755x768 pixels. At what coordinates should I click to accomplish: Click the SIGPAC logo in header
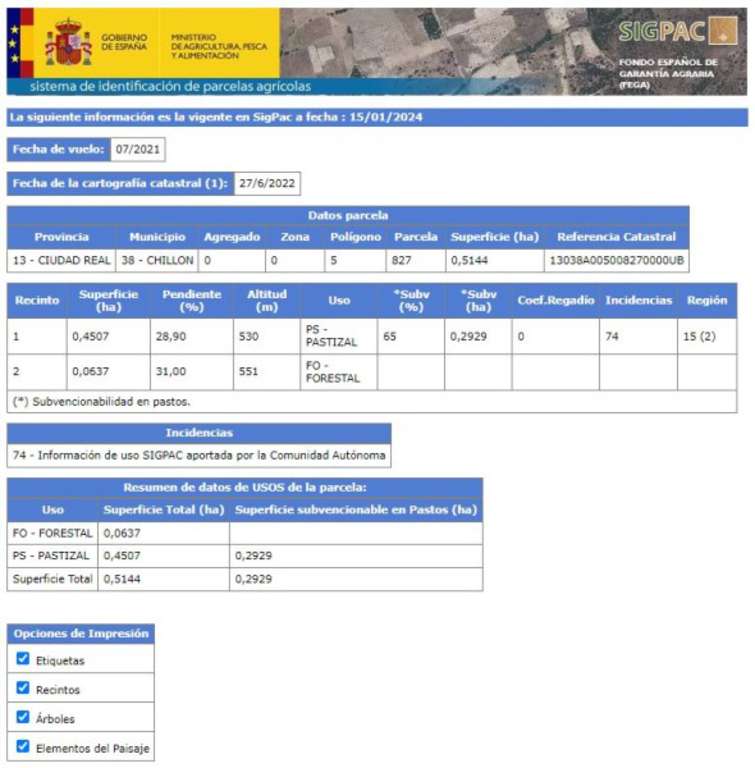coord(677,31)
